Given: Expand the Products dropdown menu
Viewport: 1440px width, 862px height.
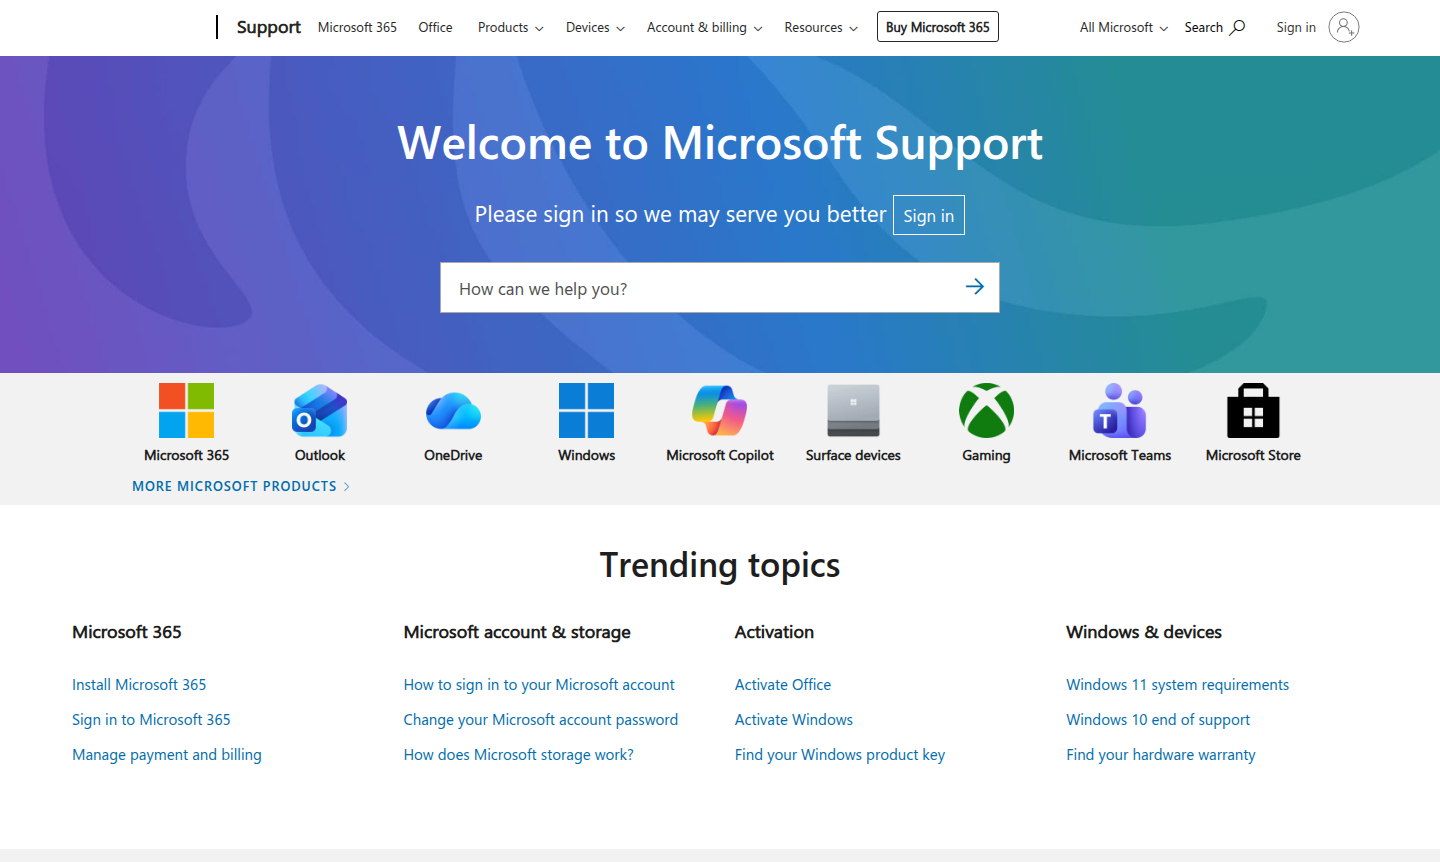Looking at the screenshot, I should 510,27.
